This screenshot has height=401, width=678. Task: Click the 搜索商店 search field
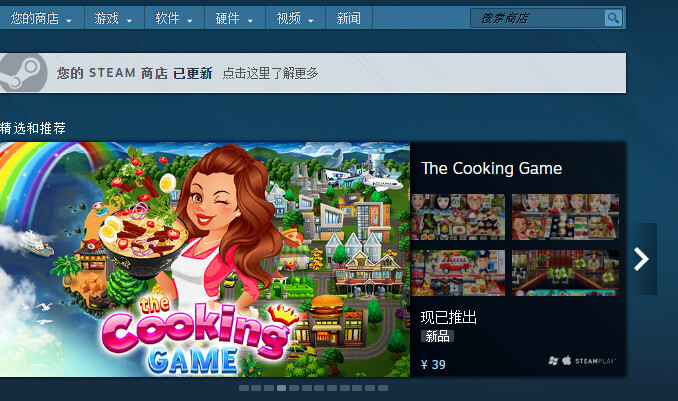(537, 18)
